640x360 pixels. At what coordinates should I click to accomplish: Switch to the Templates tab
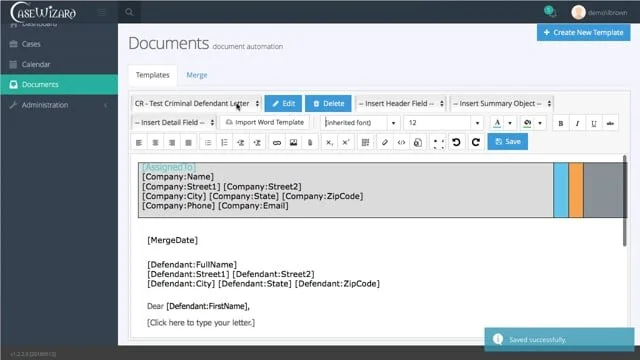pyautogui.click(x=153, y=75)
